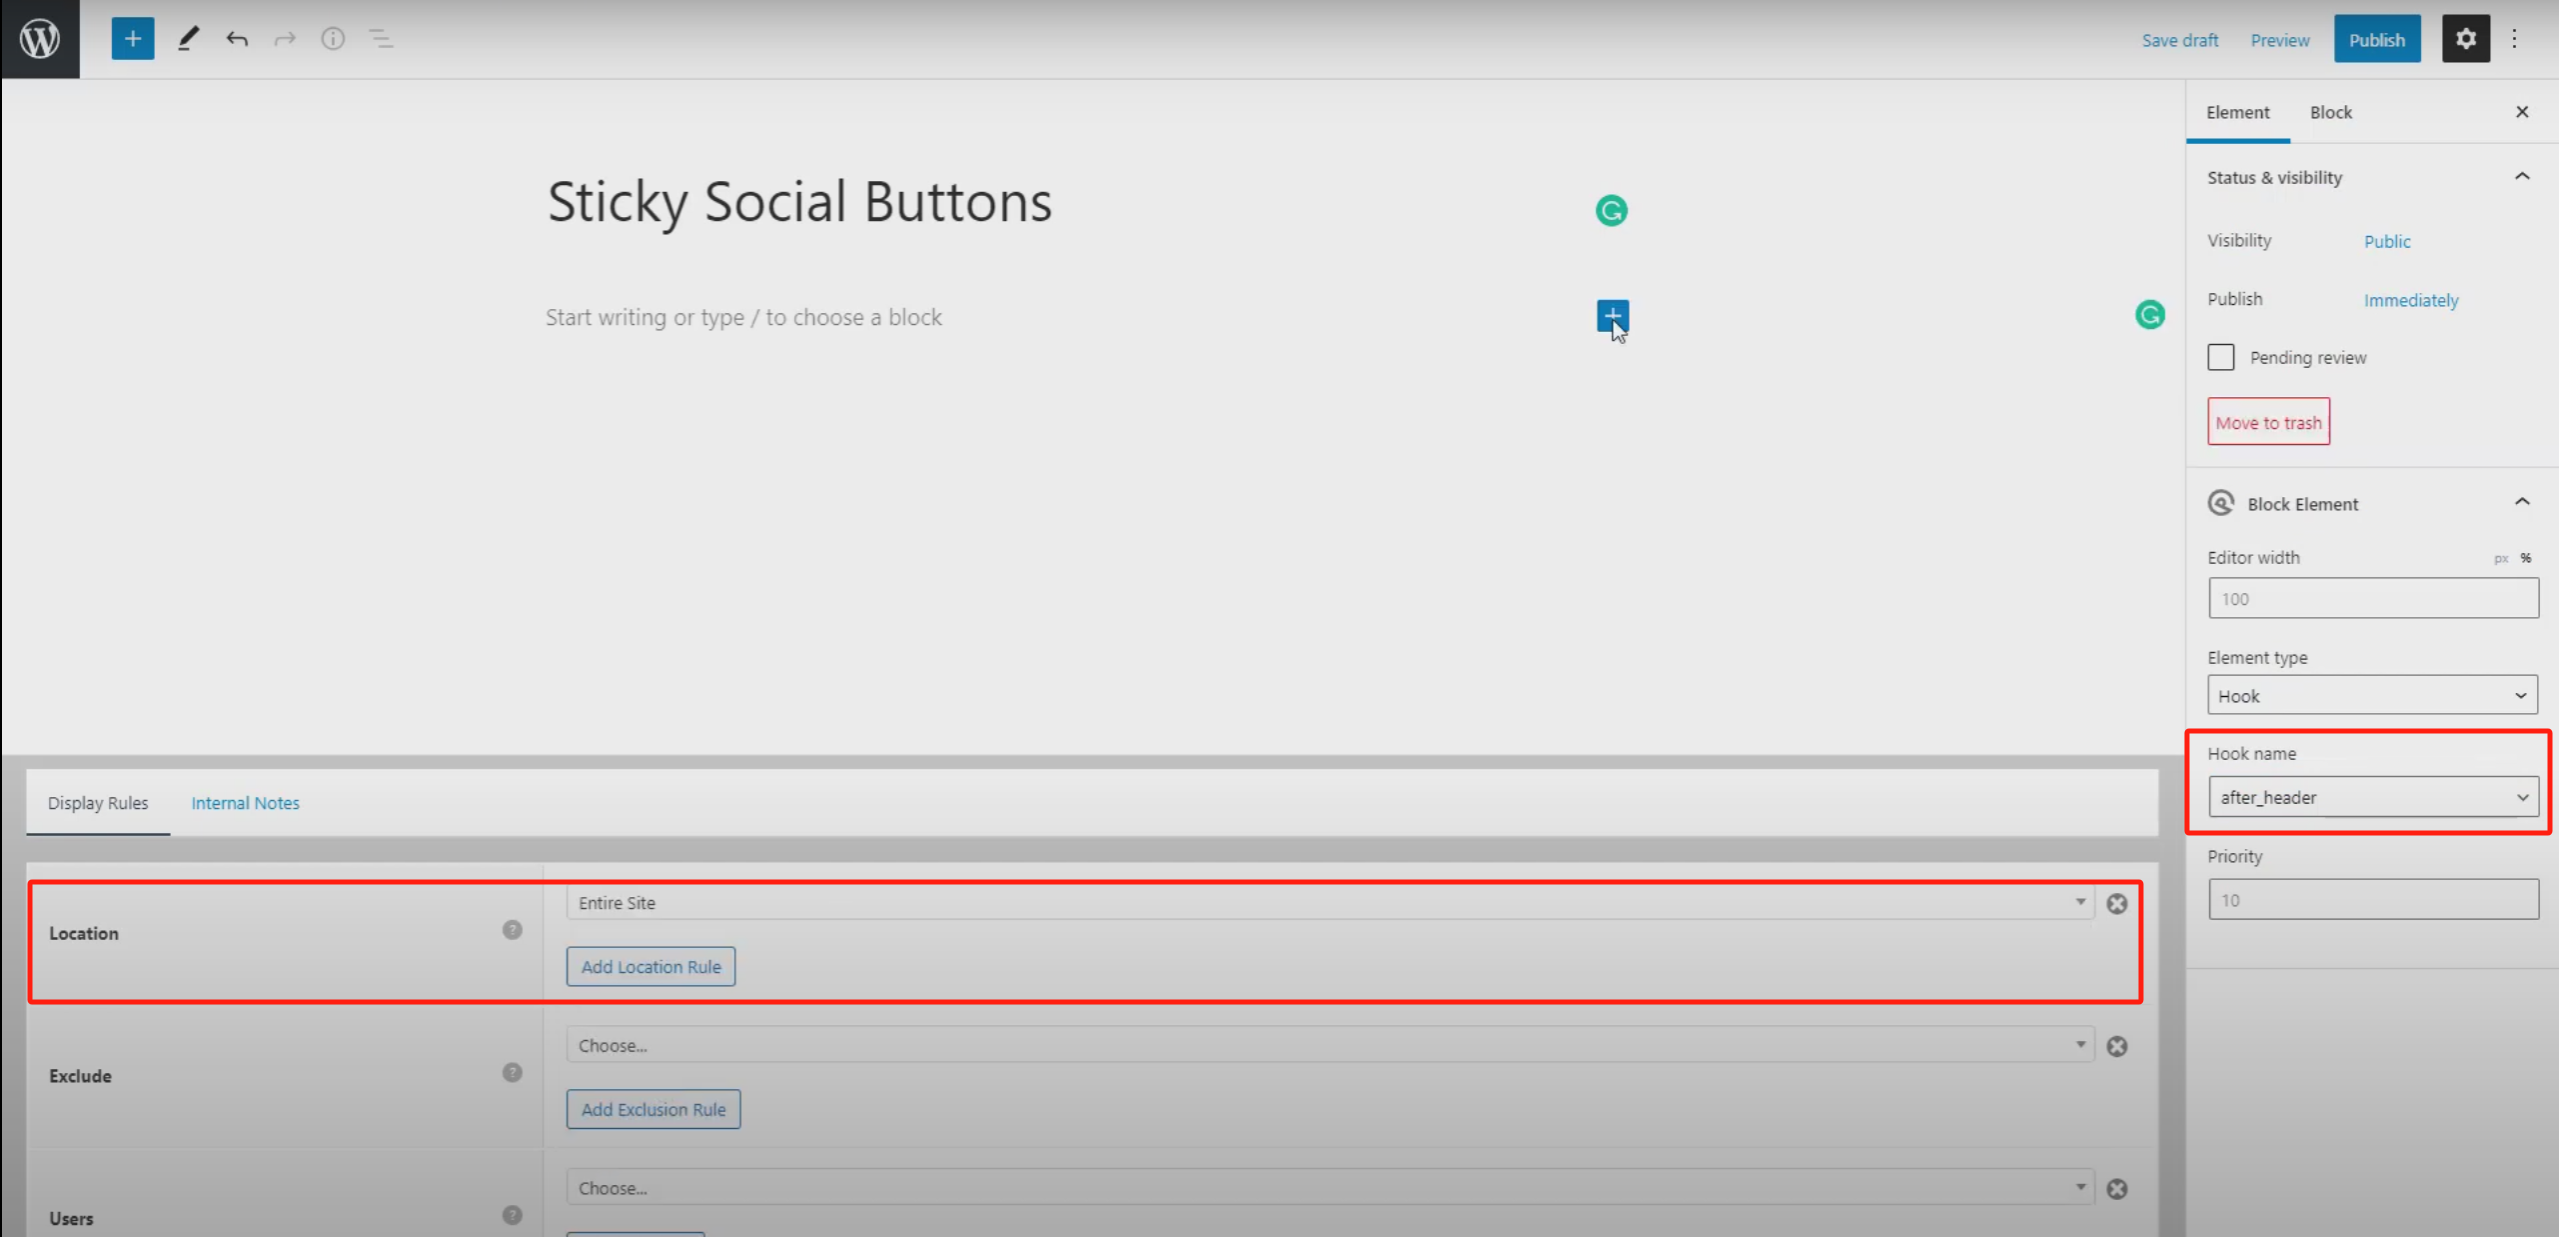The width and height of the screenshot is (2559, 1237).
Task: Open the Document overview list icon
Action: tap(381, 38)
